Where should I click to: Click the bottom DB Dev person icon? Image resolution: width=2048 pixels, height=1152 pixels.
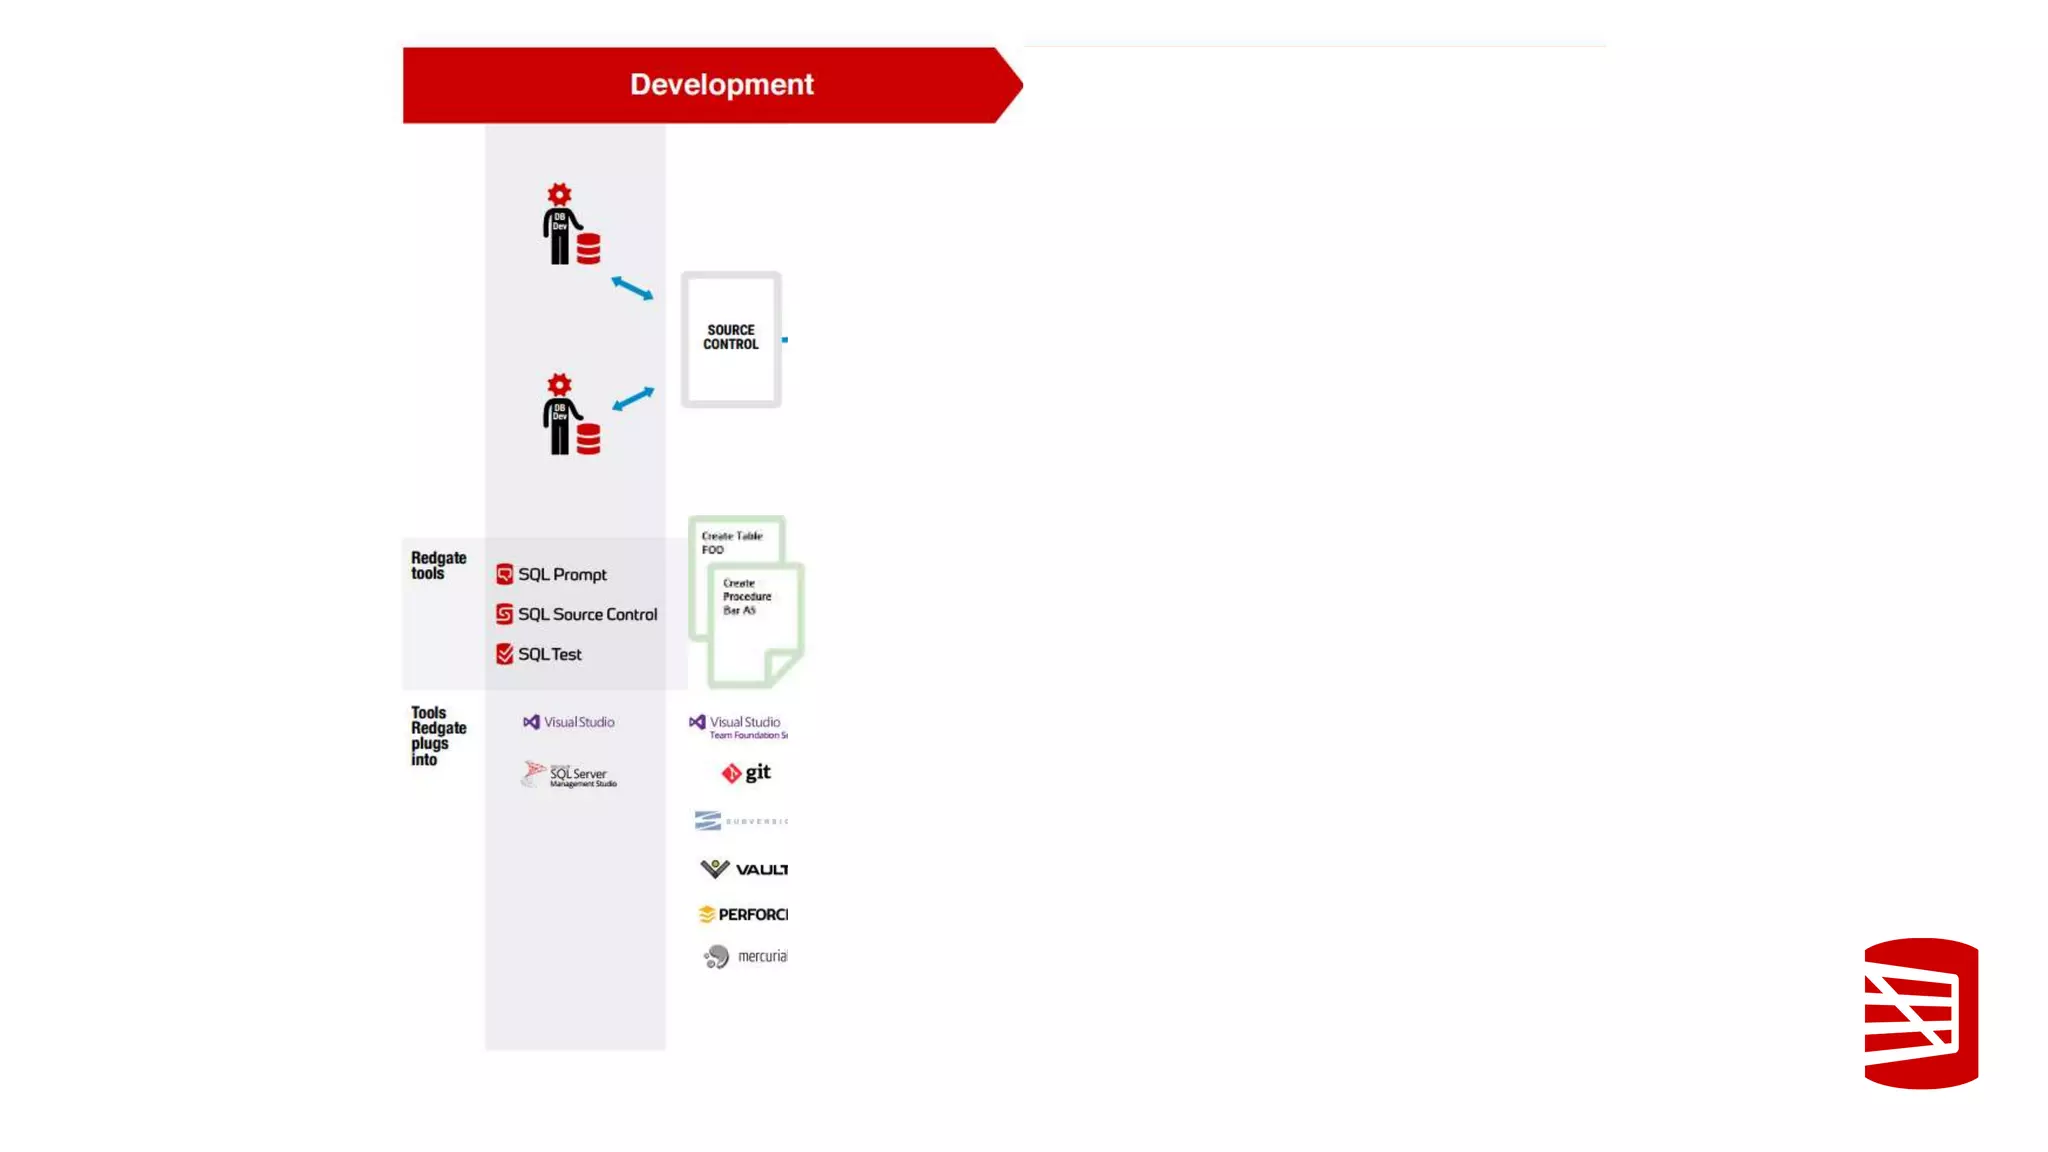click(570, 415)
